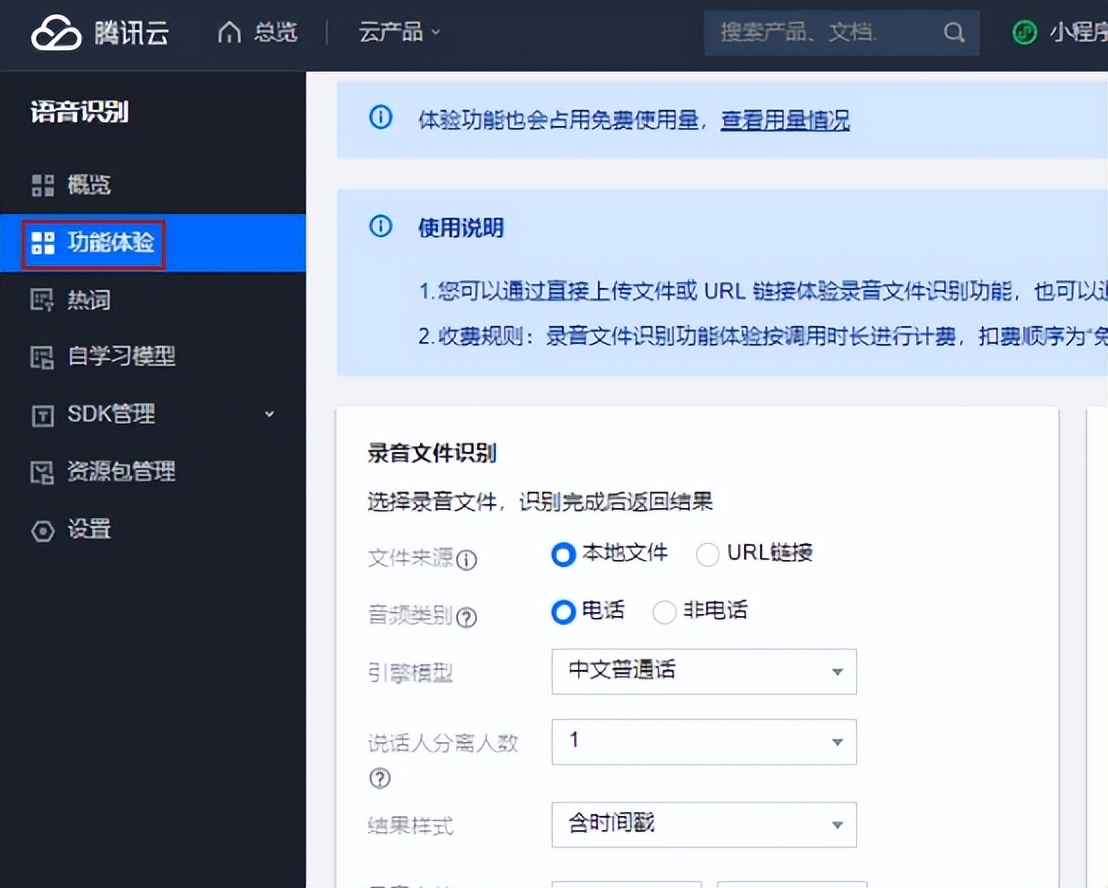1108x888 pixels.
Task: Select the 本地文件 radio button
Action: (563, 554)
